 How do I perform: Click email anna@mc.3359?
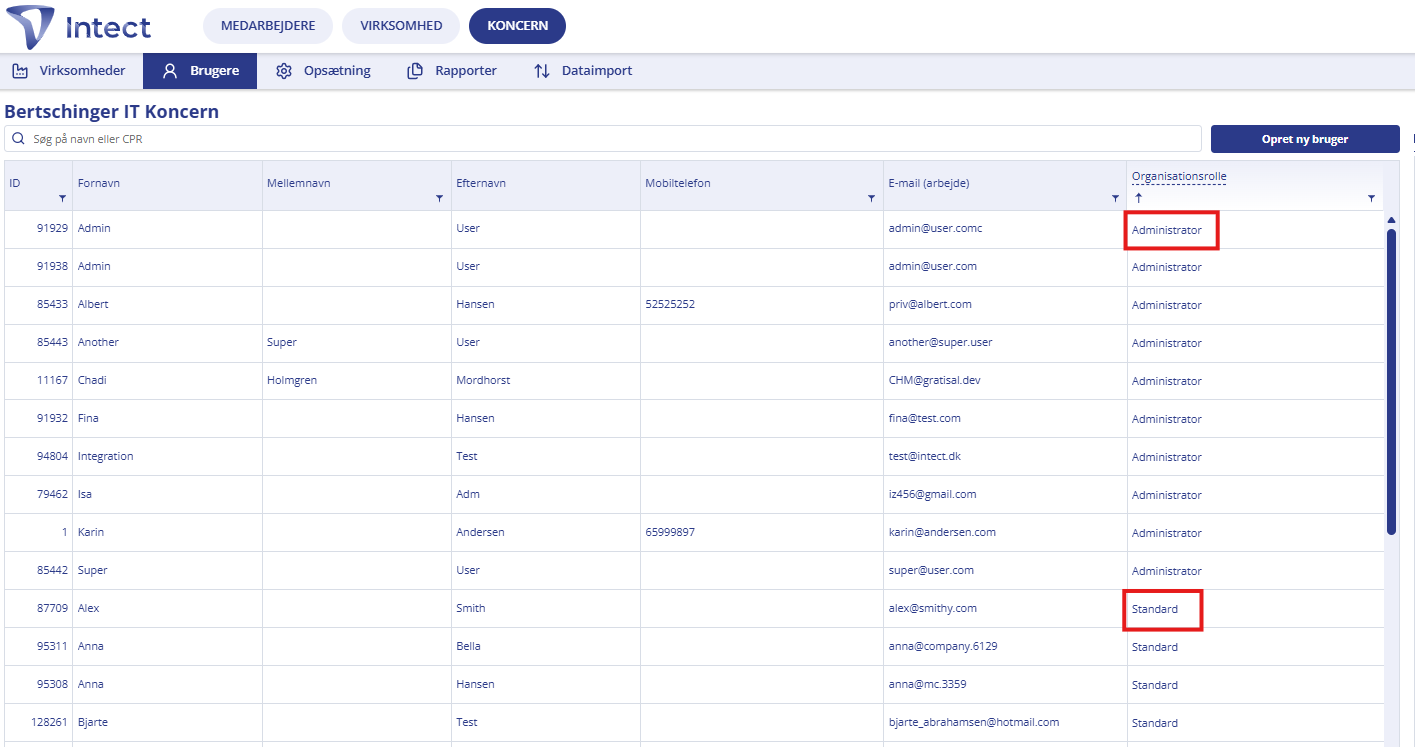927,684
